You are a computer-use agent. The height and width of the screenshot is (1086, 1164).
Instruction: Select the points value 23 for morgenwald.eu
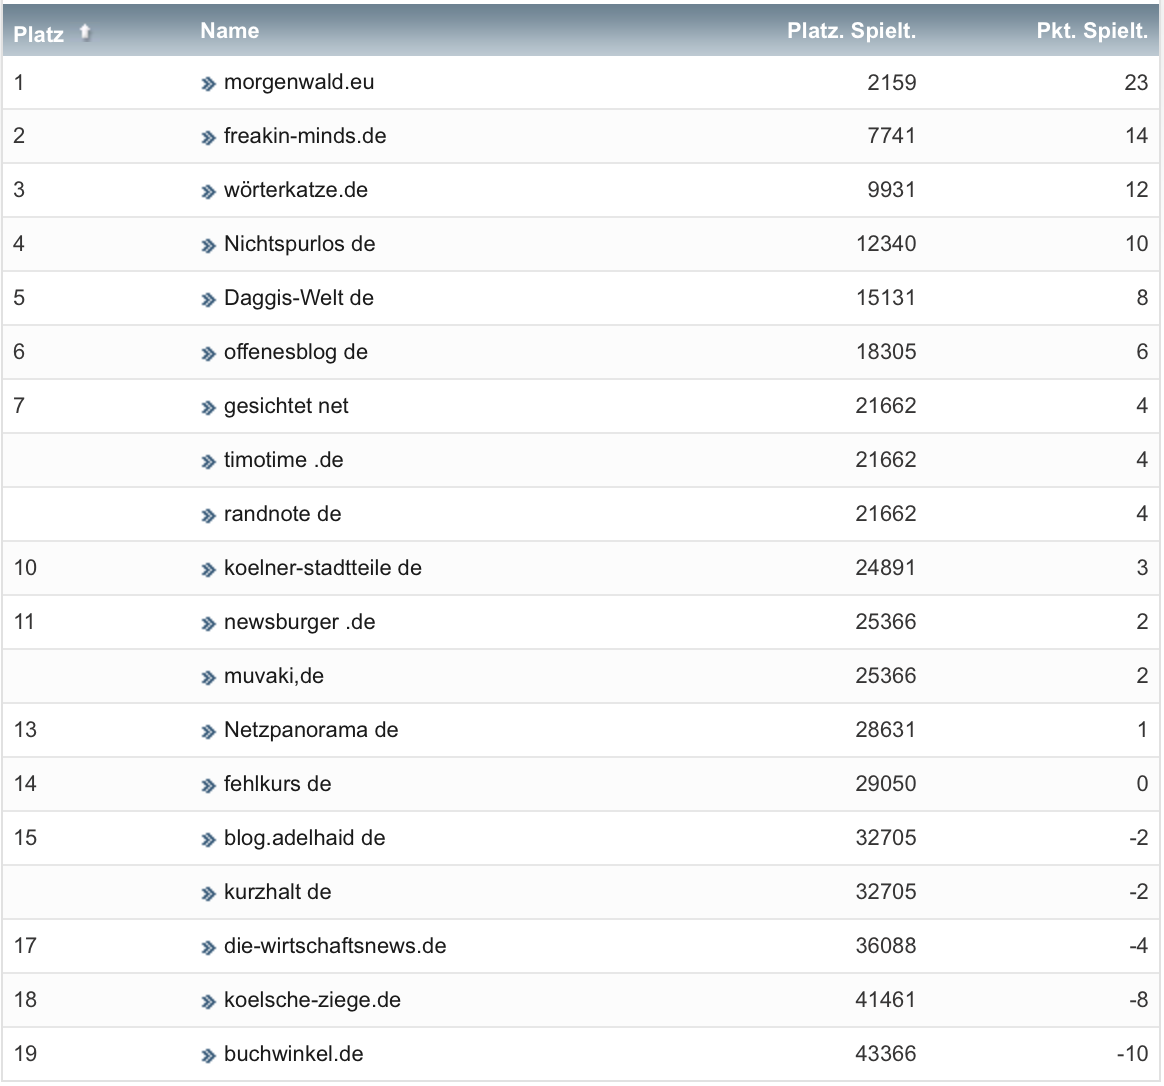click(x=1137, y=82)
